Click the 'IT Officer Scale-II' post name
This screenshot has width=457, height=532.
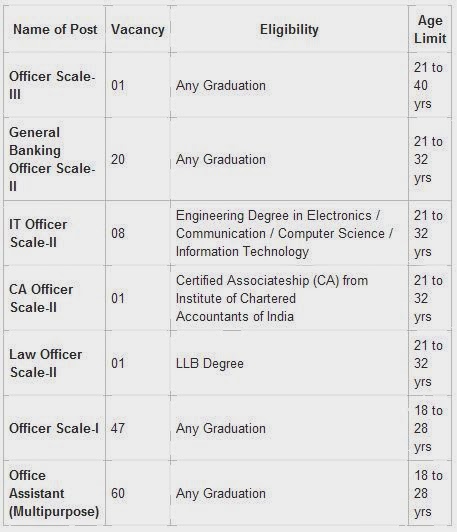coord(38,233)
